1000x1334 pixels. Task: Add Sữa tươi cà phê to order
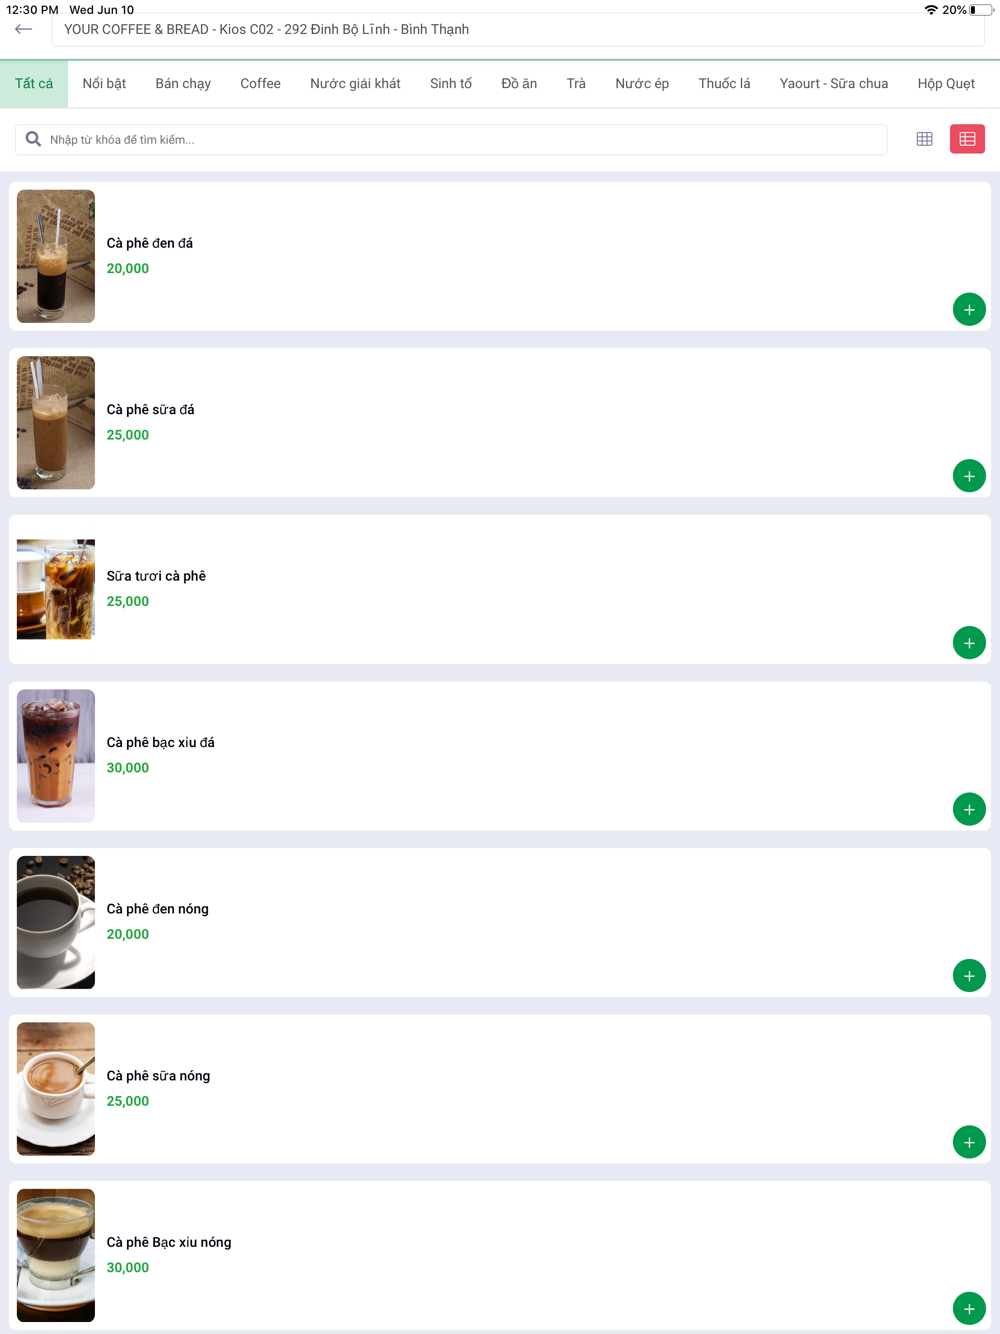(969, 643)
